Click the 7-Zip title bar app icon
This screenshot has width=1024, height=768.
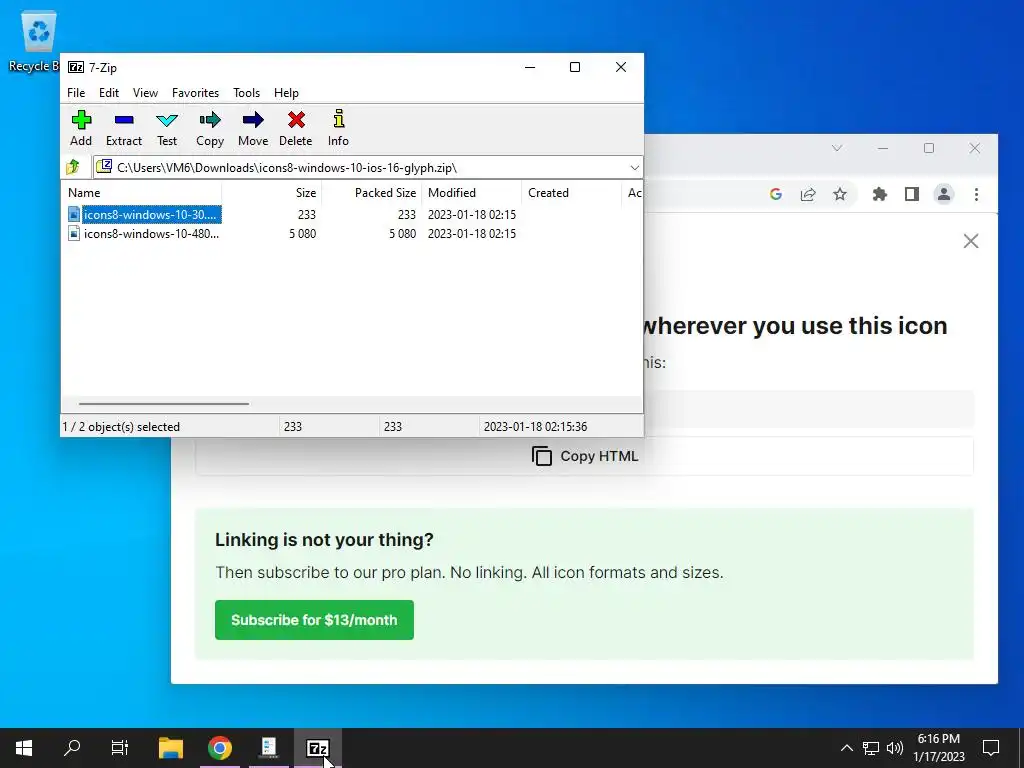pyautogui.click(x=76, y=67)
